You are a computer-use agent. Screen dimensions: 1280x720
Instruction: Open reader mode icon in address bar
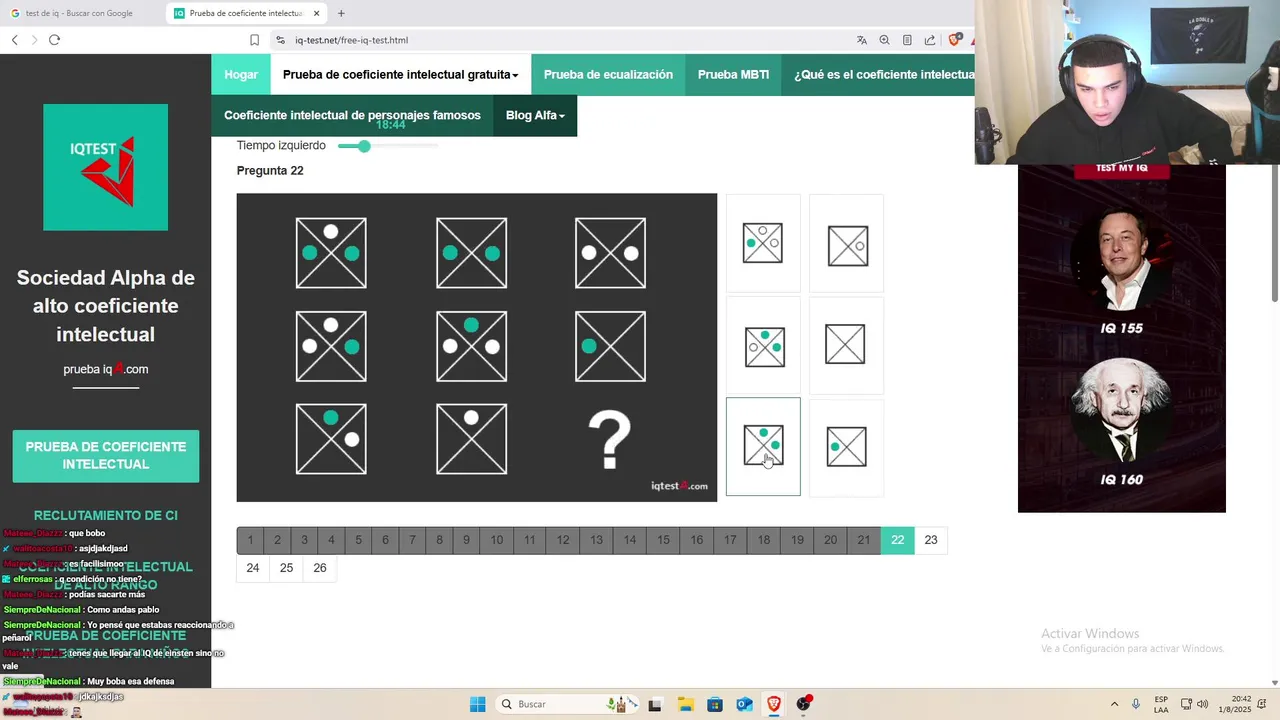point(907,40)
